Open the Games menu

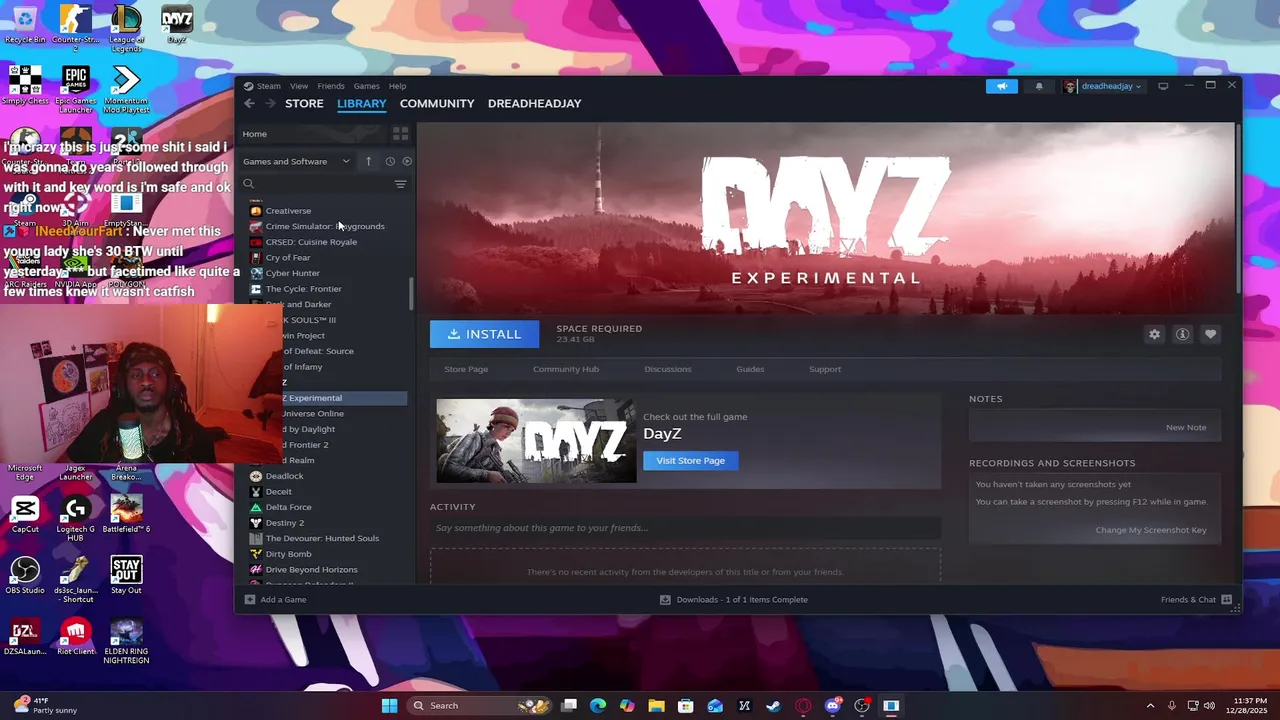click(367, 86)
